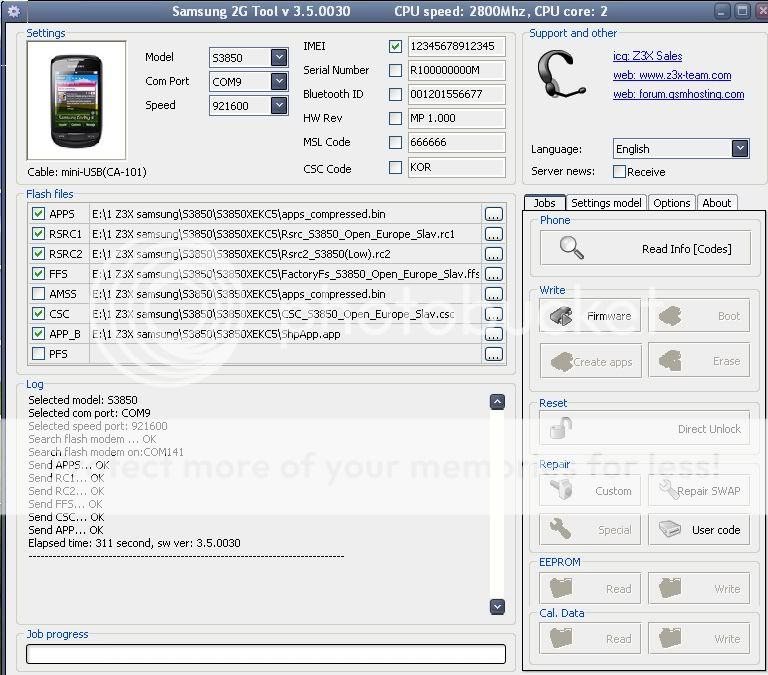Uncheck the RSRC2 flash file checkbox
The height and width of the screenshot is (675, 768).
pos(38,253)
